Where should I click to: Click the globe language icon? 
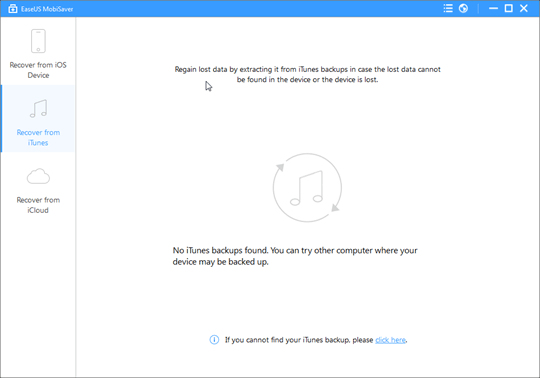click(x=463, y=8)
